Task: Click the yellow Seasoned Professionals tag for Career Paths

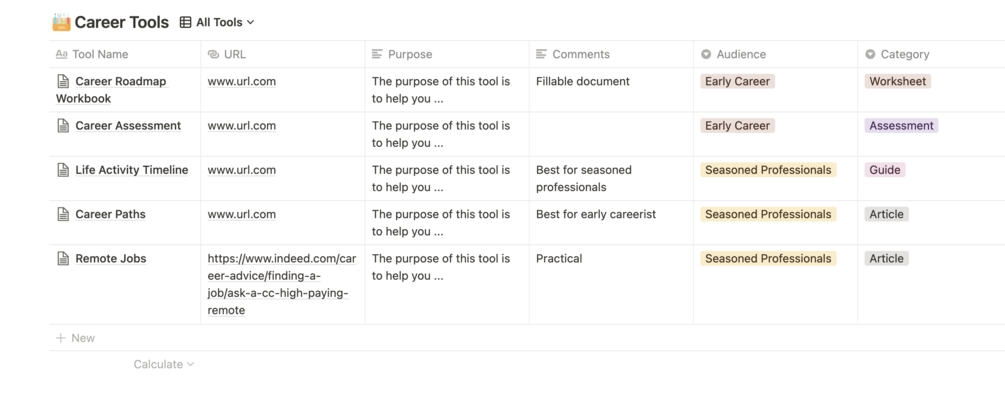Action: (x=768, y=214)
